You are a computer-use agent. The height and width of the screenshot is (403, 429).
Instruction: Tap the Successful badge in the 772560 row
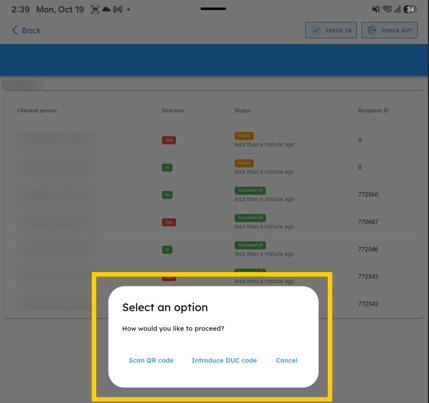coord(250,190)
